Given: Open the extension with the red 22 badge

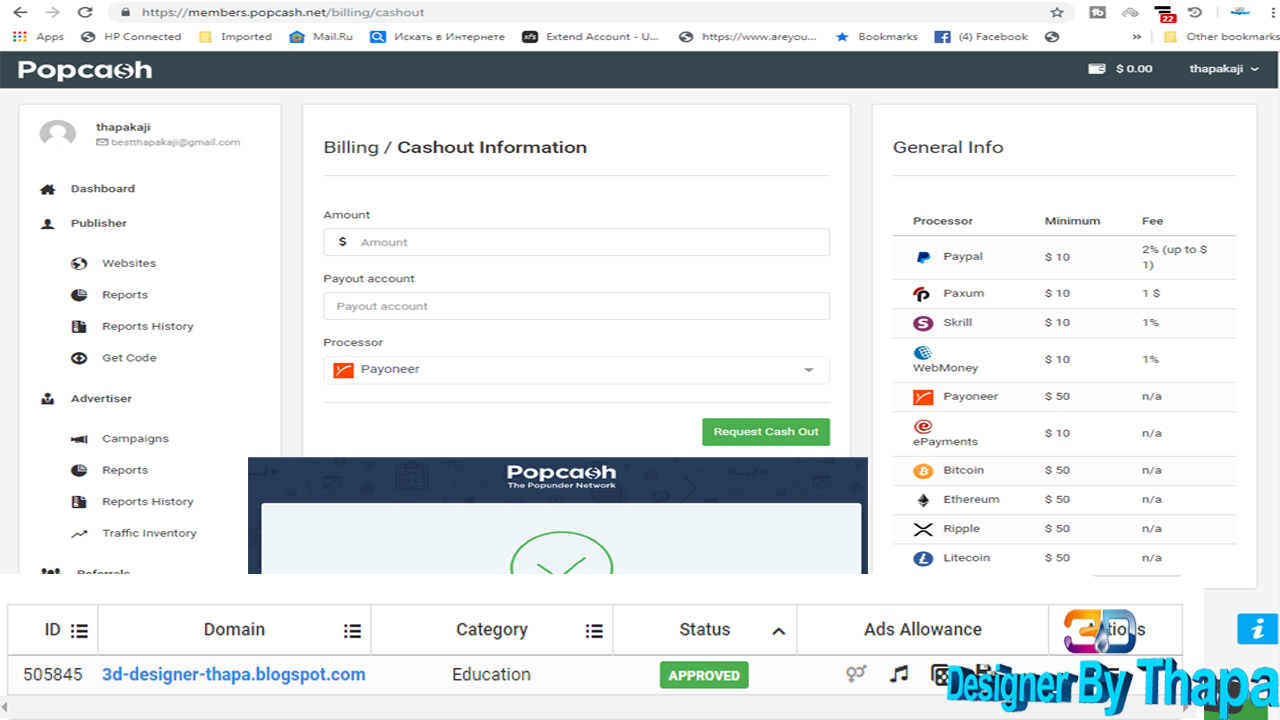Looking at the screenshot, I should [x=1164, y=13].
